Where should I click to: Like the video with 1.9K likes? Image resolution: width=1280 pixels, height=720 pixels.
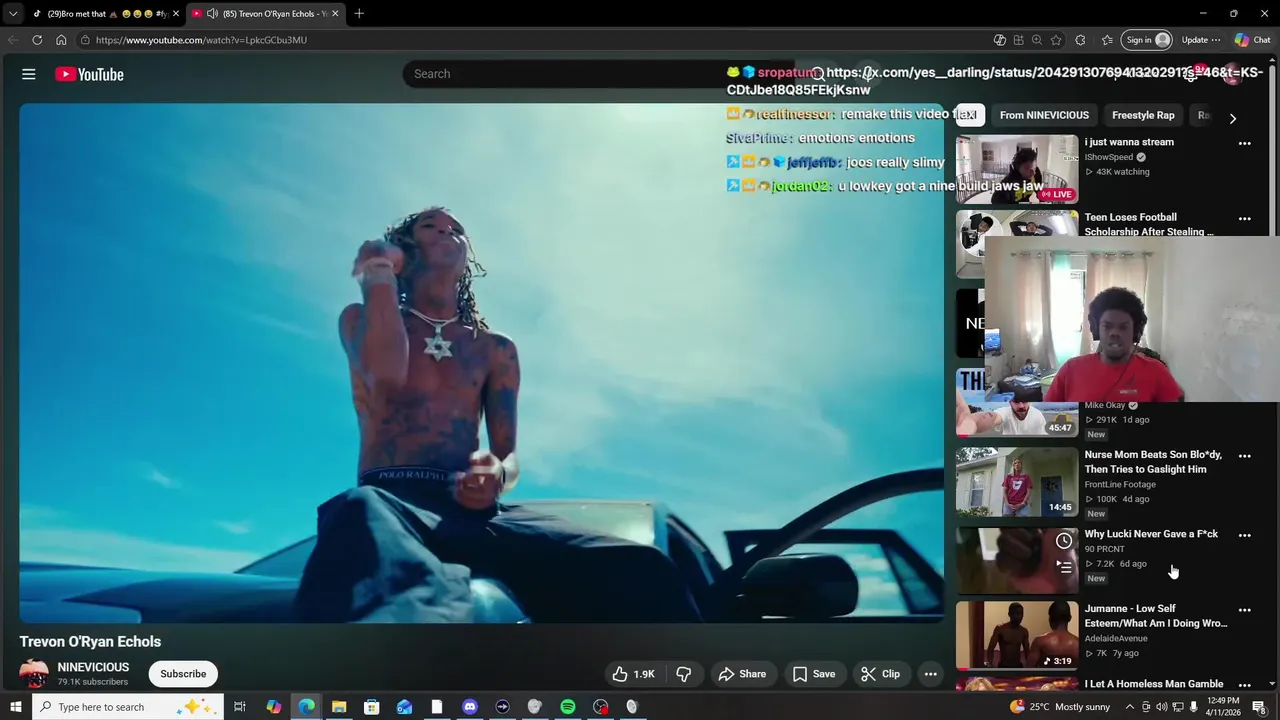pos(633,674)
